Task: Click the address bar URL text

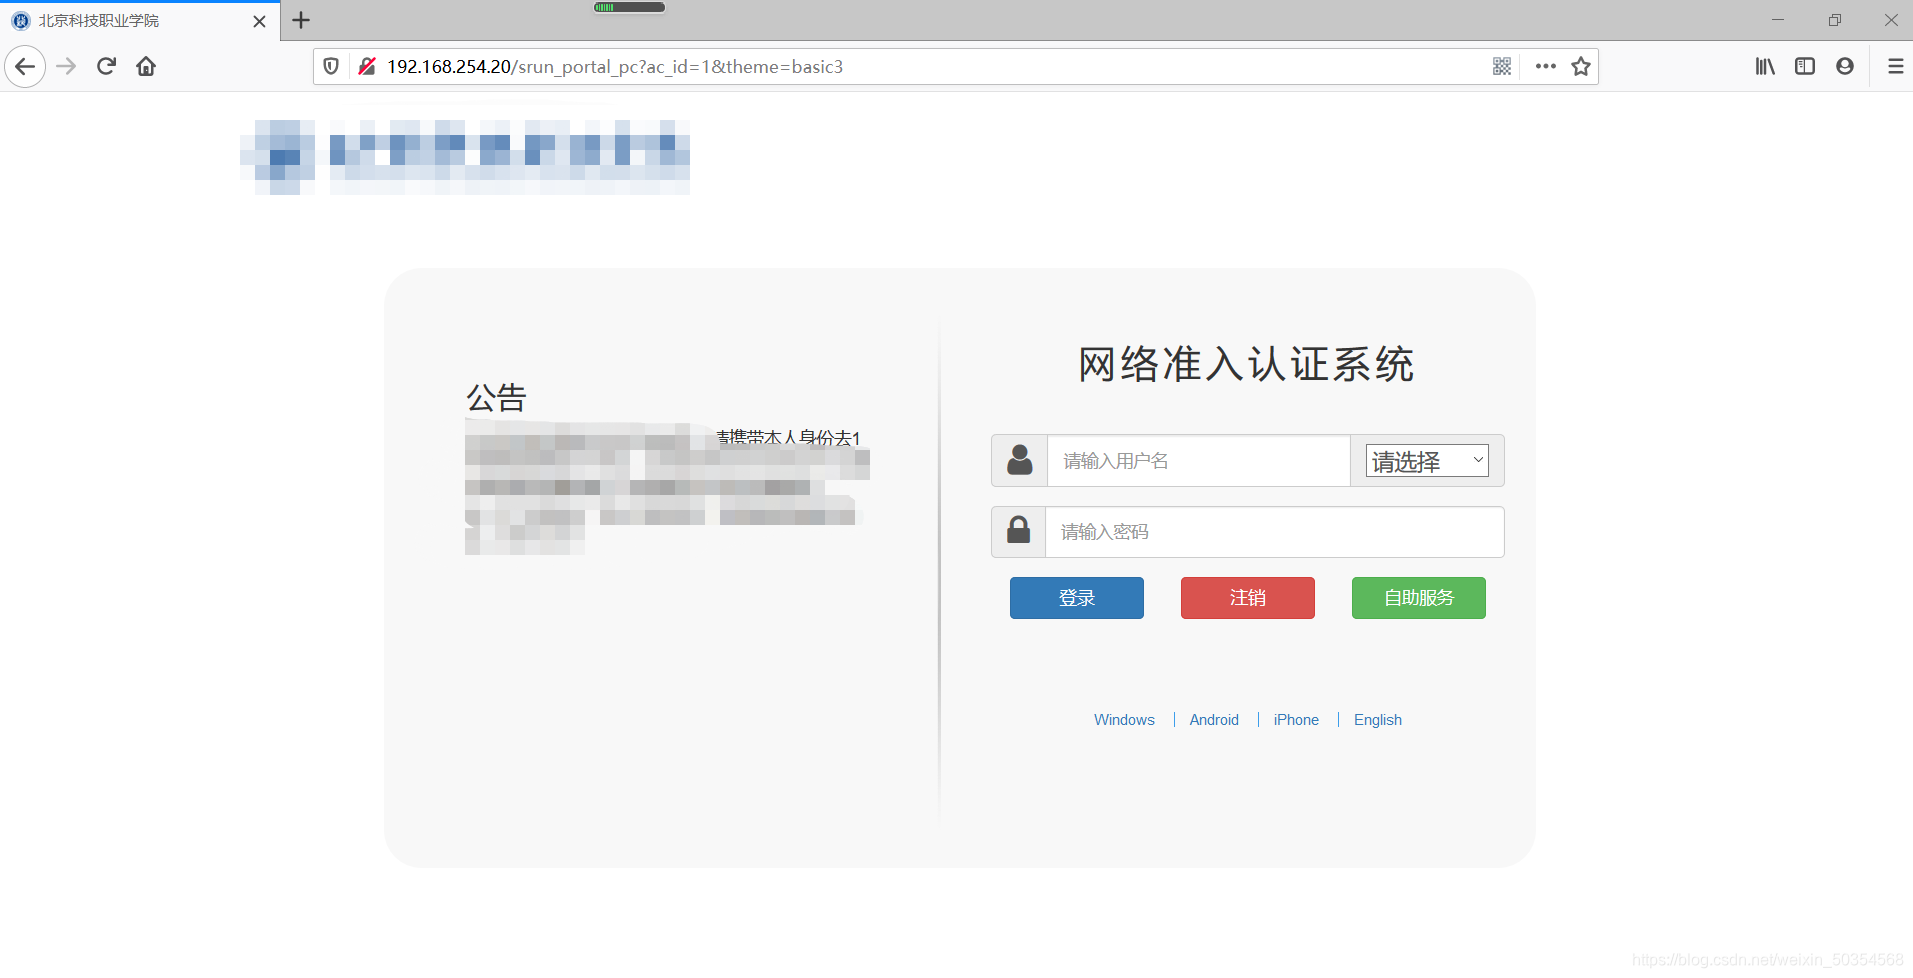Action: (615, 67)
